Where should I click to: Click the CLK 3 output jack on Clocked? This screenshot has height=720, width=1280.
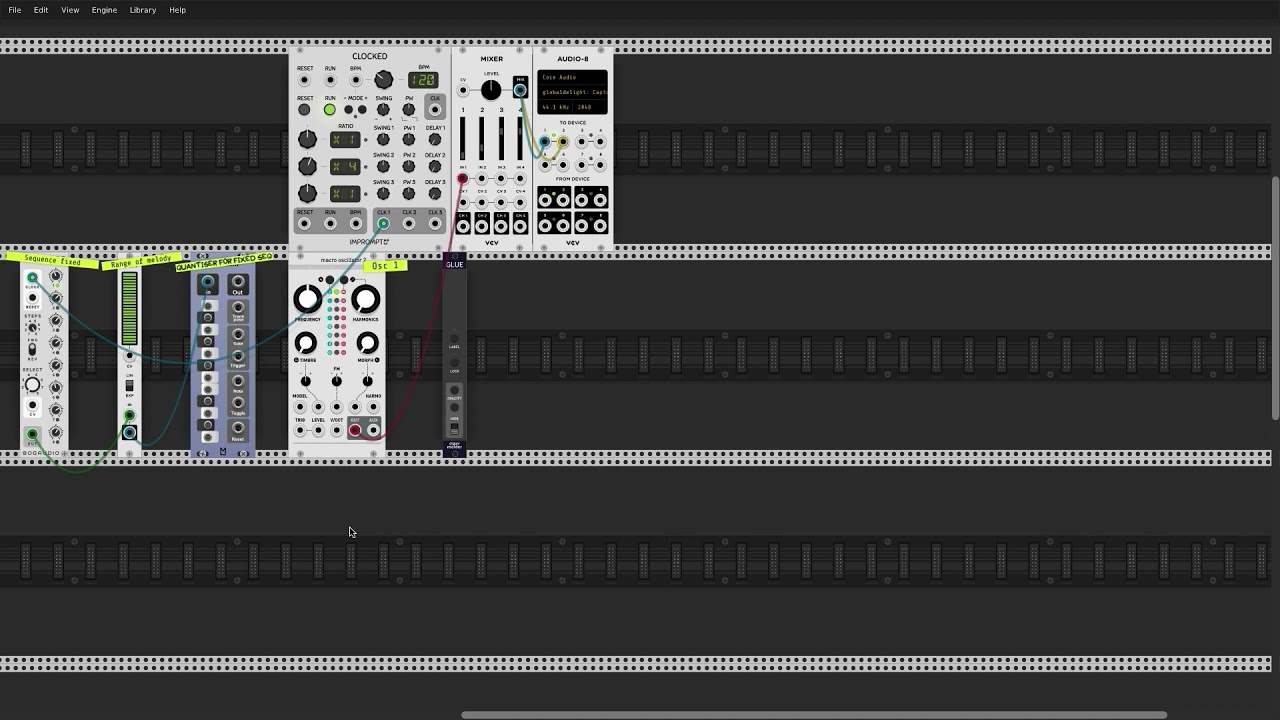click(x=435, y=223)
